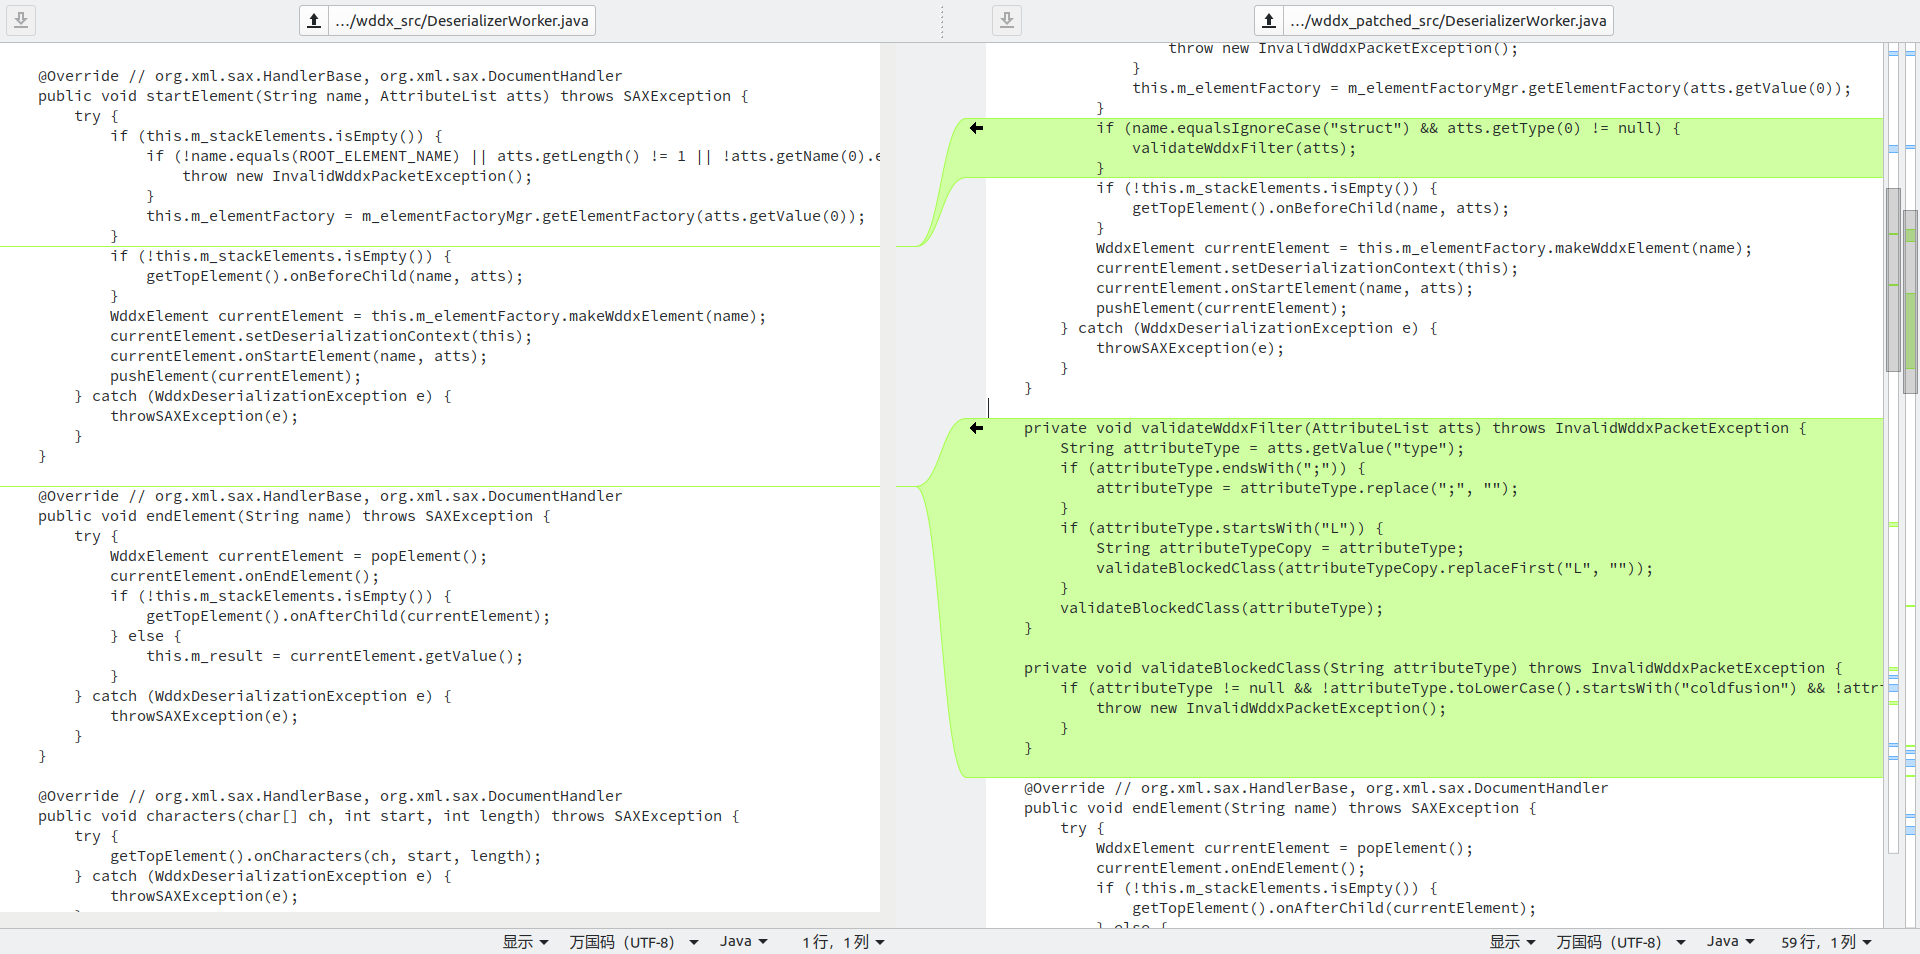1920x954 pixels.
Task: Click the left pane save file icon
Action: coord(21,20)
